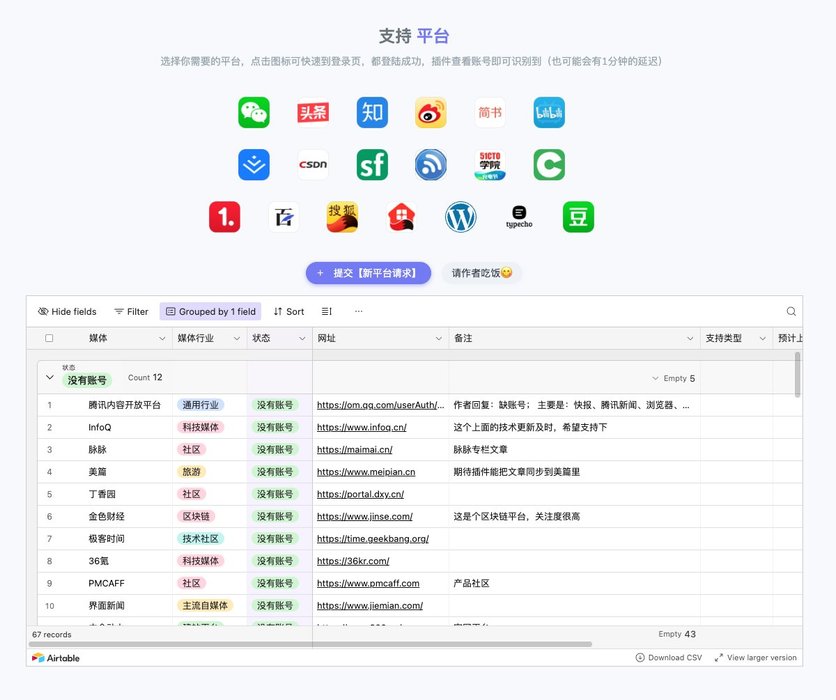Select the Bilibili platform icon

point(549,113)
